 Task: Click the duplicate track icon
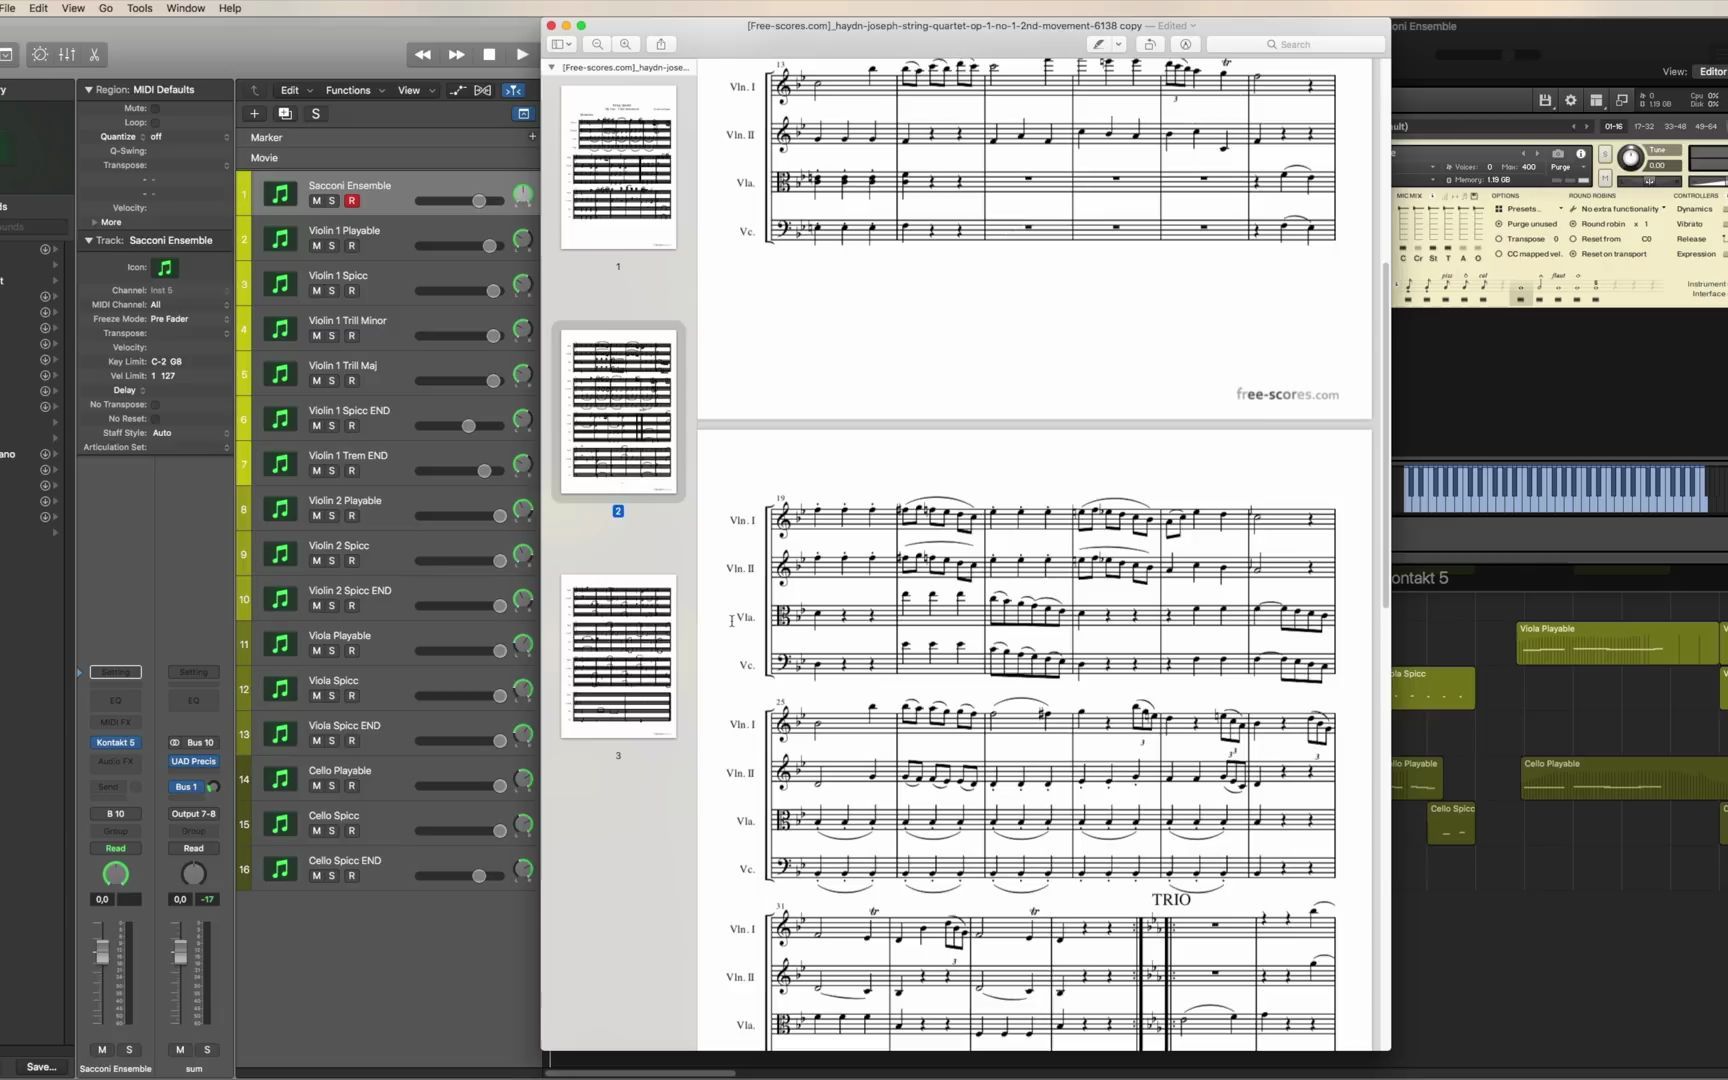point(285,114)
